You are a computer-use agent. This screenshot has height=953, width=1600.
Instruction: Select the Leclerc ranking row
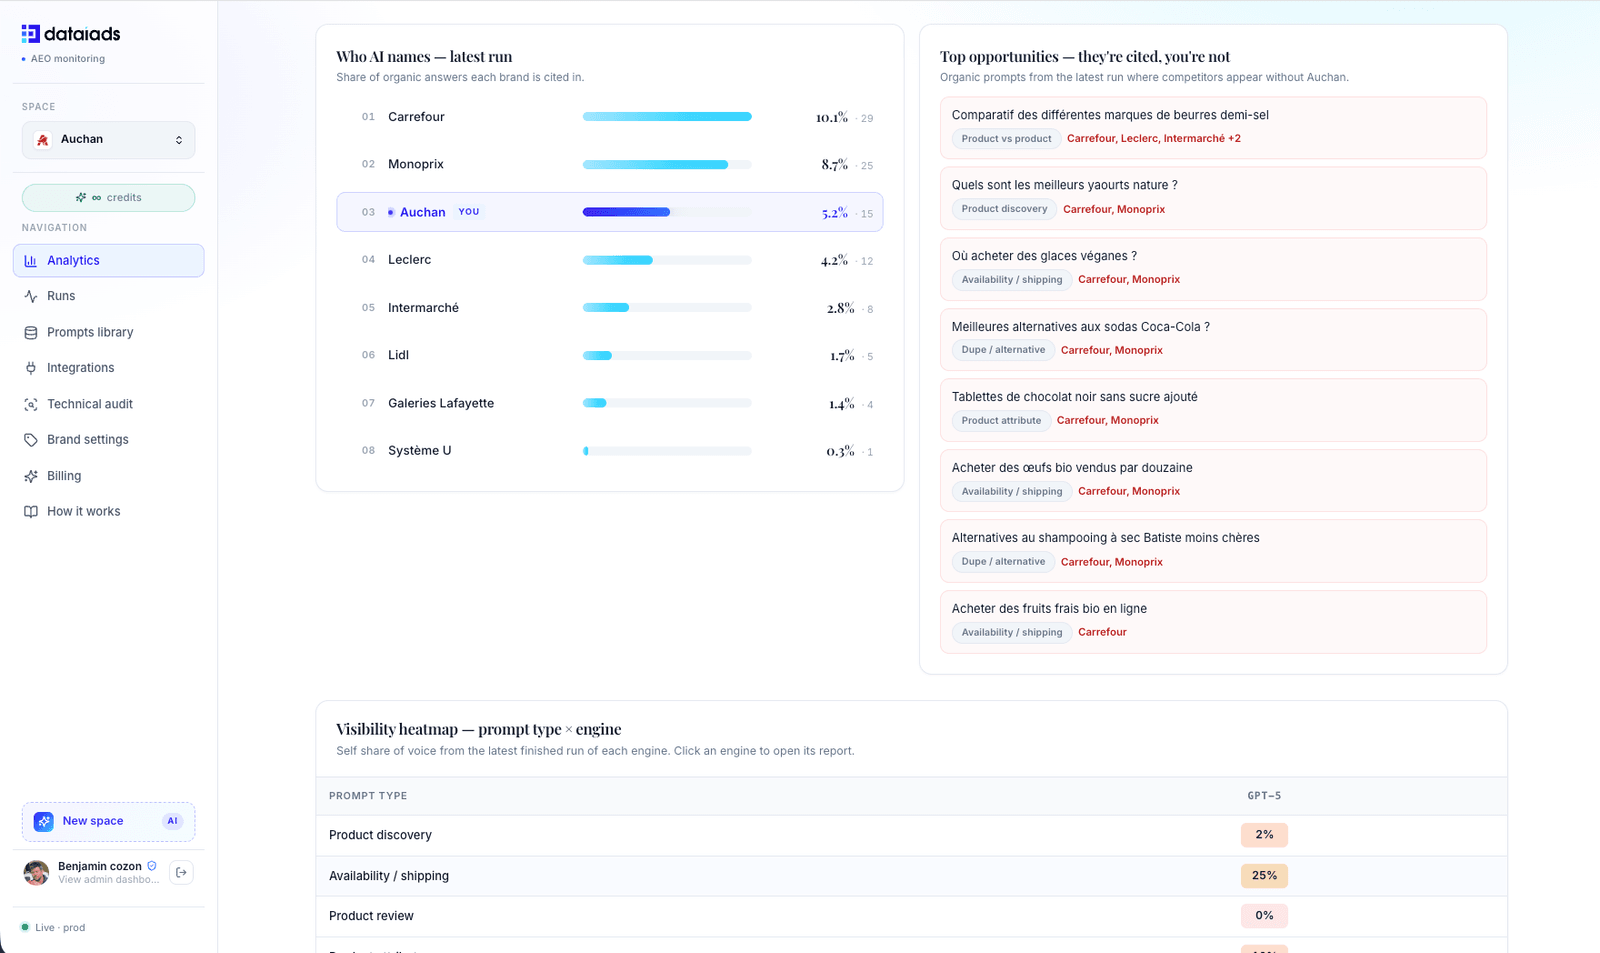click(610, 260)
